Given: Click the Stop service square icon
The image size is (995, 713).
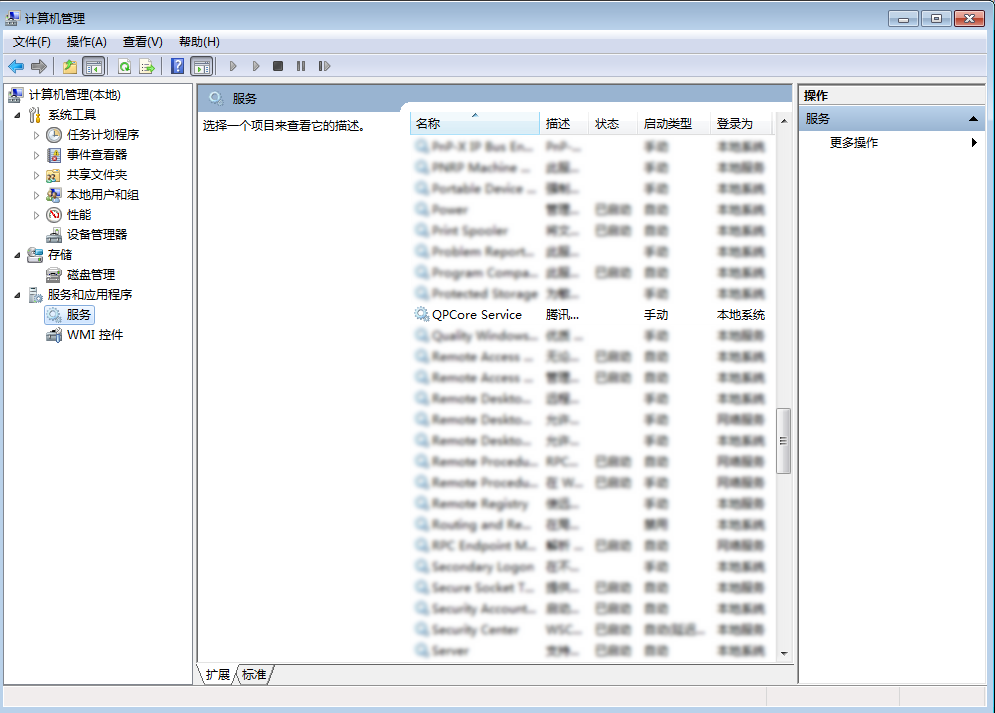Looking at the screenshot, I should click(x=278, y=66).
